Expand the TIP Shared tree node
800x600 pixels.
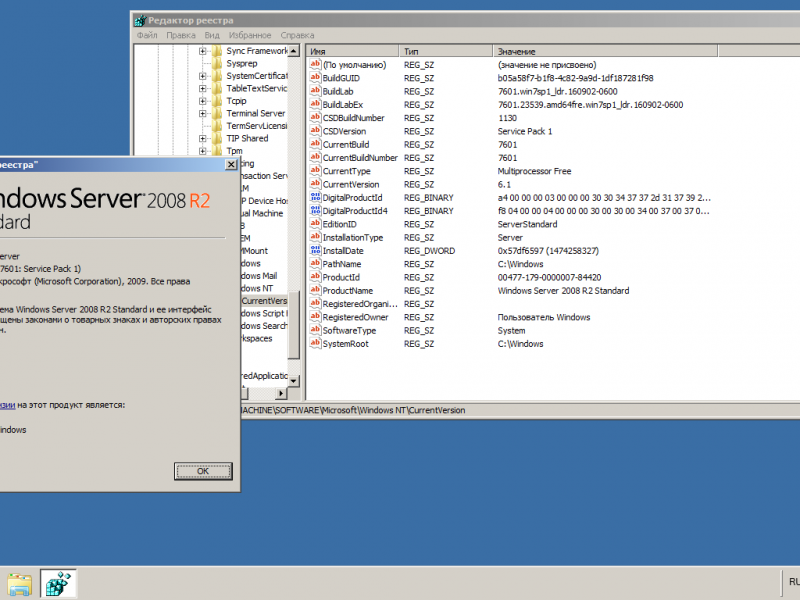pos(203,138)
